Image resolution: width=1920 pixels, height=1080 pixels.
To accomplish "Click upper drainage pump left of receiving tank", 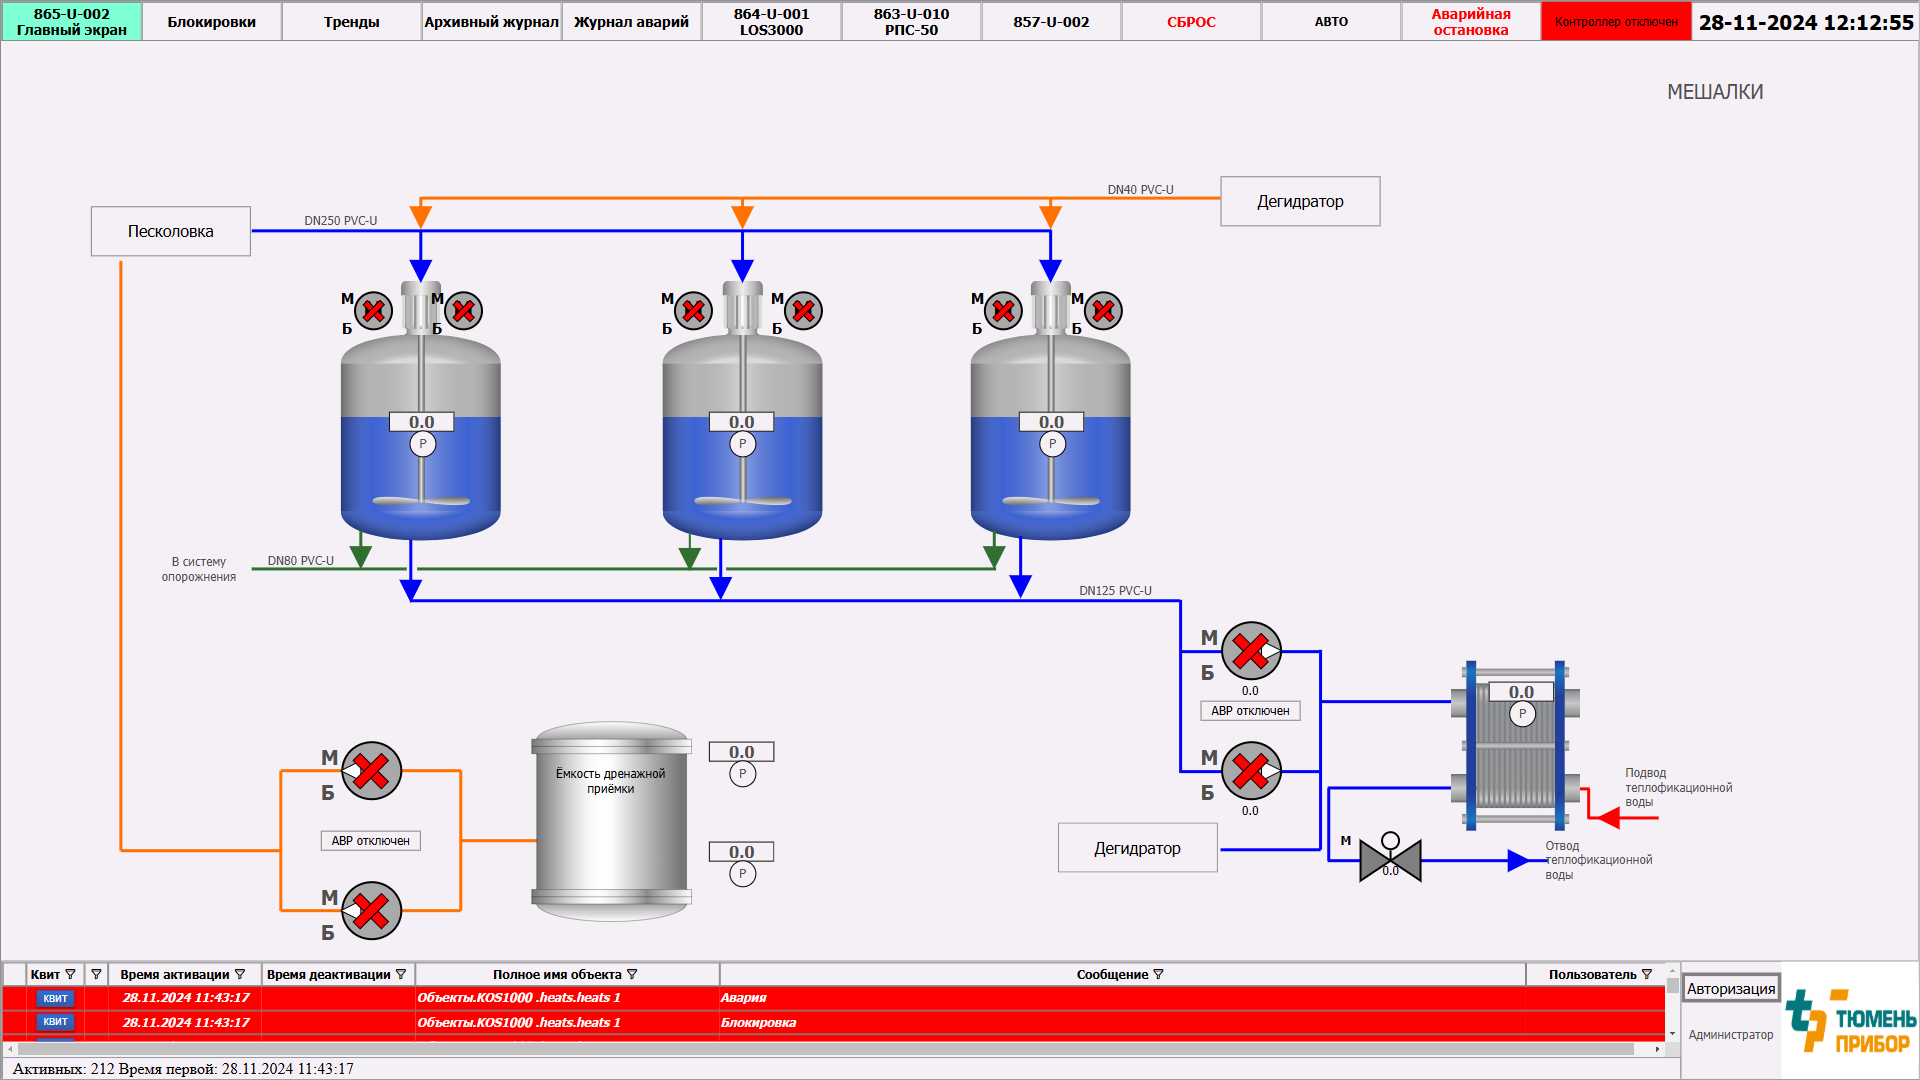I will tap(371, 771).
